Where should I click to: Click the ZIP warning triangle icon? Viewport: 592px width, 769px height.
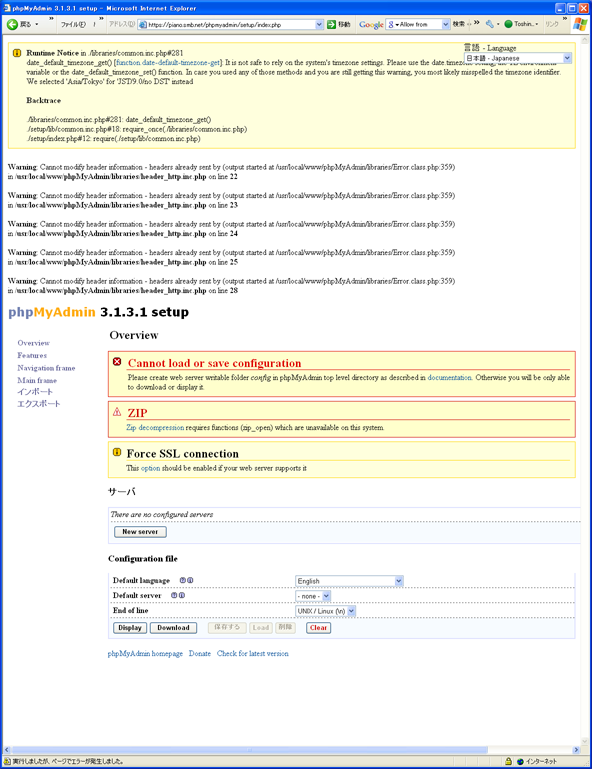click(117, 411)
